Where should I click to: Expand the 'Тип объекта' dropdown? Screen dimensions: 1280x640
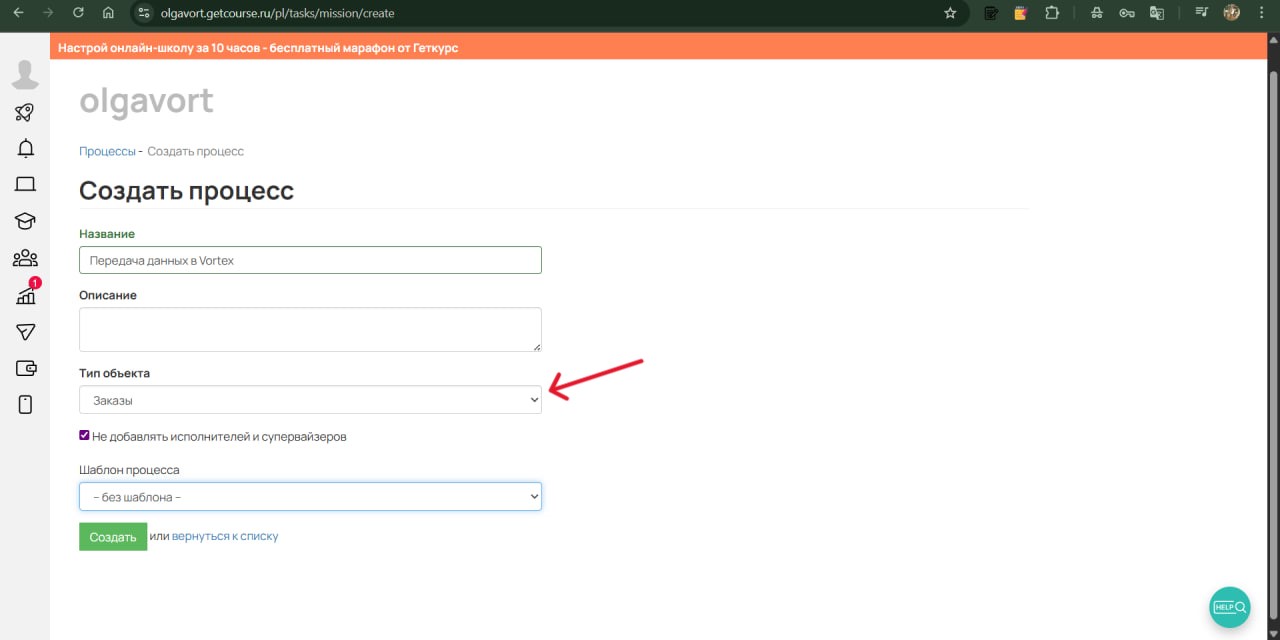pyautogui.click(x=310, y=400)
